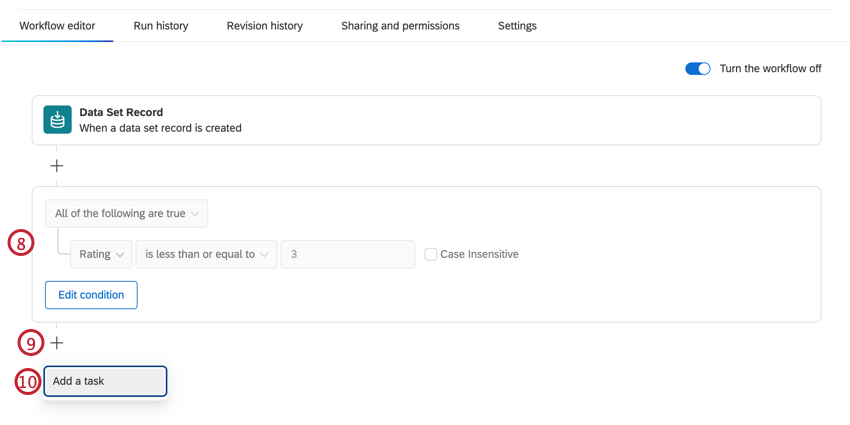Click the red step 8 marker
The height and width of the screenshot is (425, 850).
tap(21, 242)
